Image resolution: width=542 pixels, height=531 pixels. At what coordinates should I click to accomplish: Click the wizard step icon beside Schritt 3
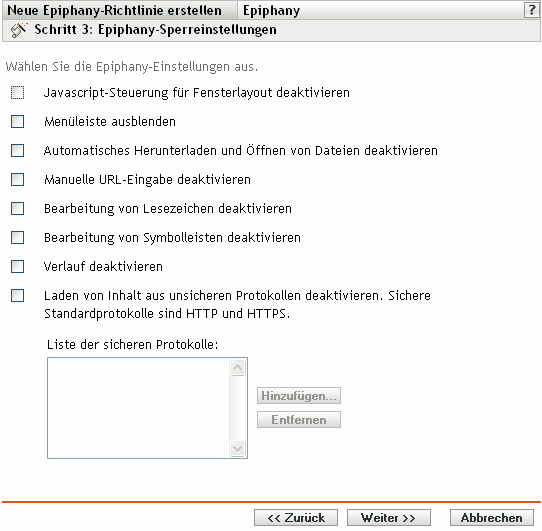tap(18, 30)
